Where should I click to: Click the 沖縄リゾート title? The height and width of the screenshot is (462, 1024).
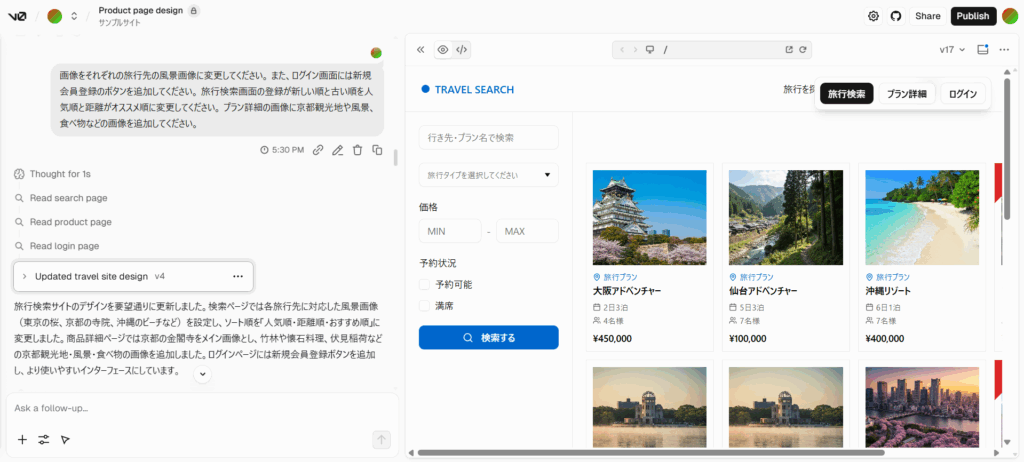[x=888, y=291]
